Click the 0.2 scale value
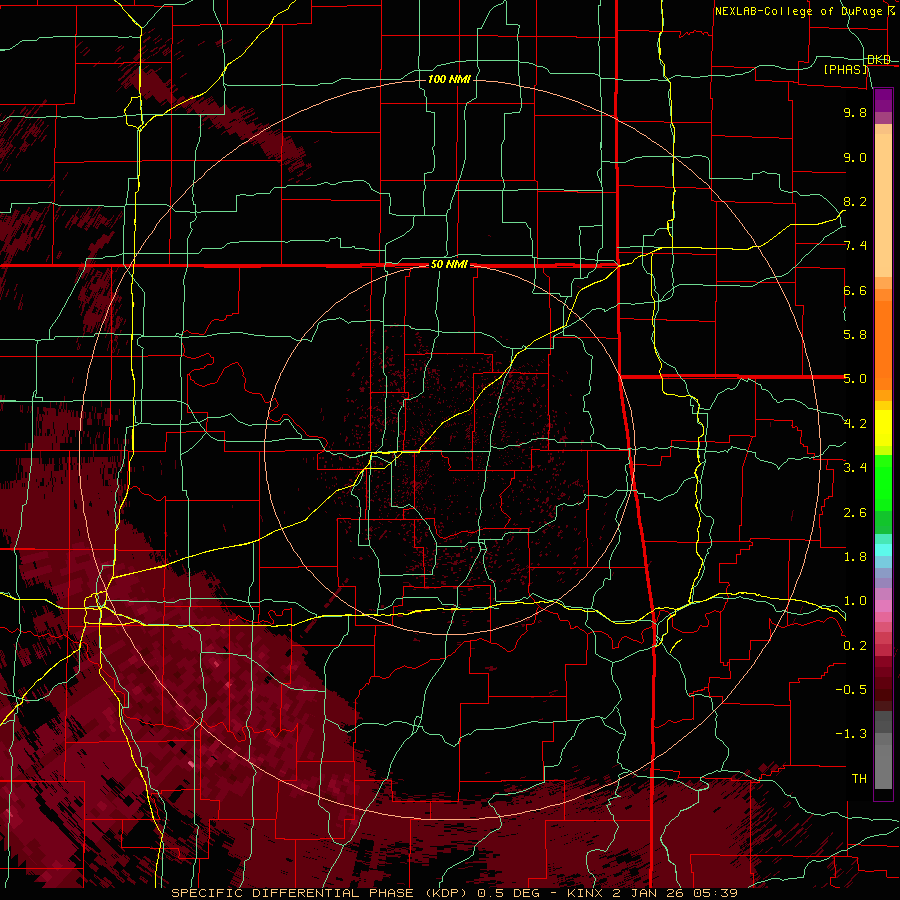This screenshot has height=900, width=900. 855,646
